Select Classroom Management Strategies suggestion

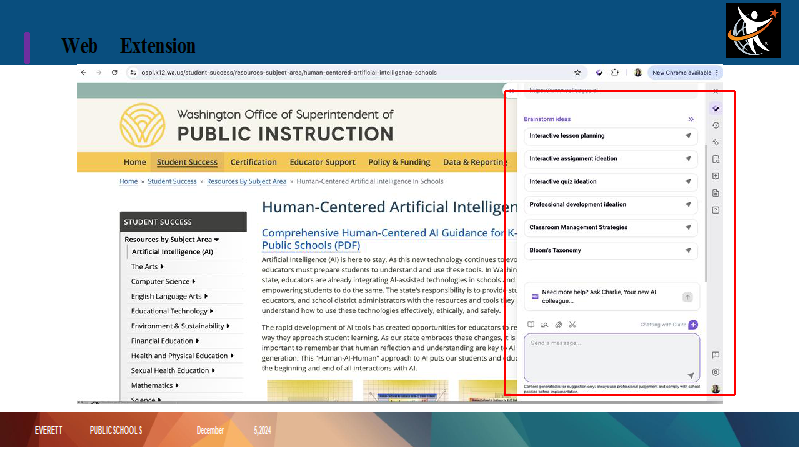611,228
